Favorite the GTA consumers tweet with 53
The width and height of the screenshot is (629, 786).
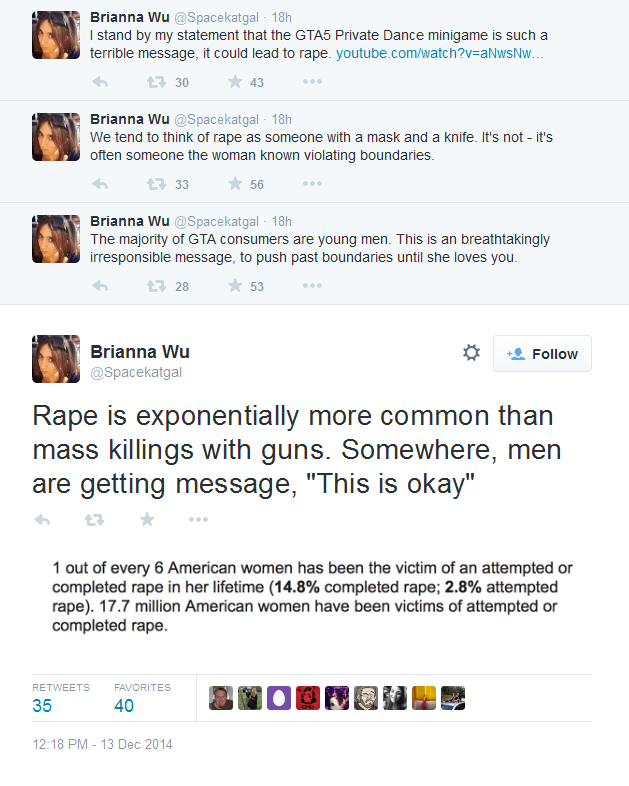click(x=235, y=285)
